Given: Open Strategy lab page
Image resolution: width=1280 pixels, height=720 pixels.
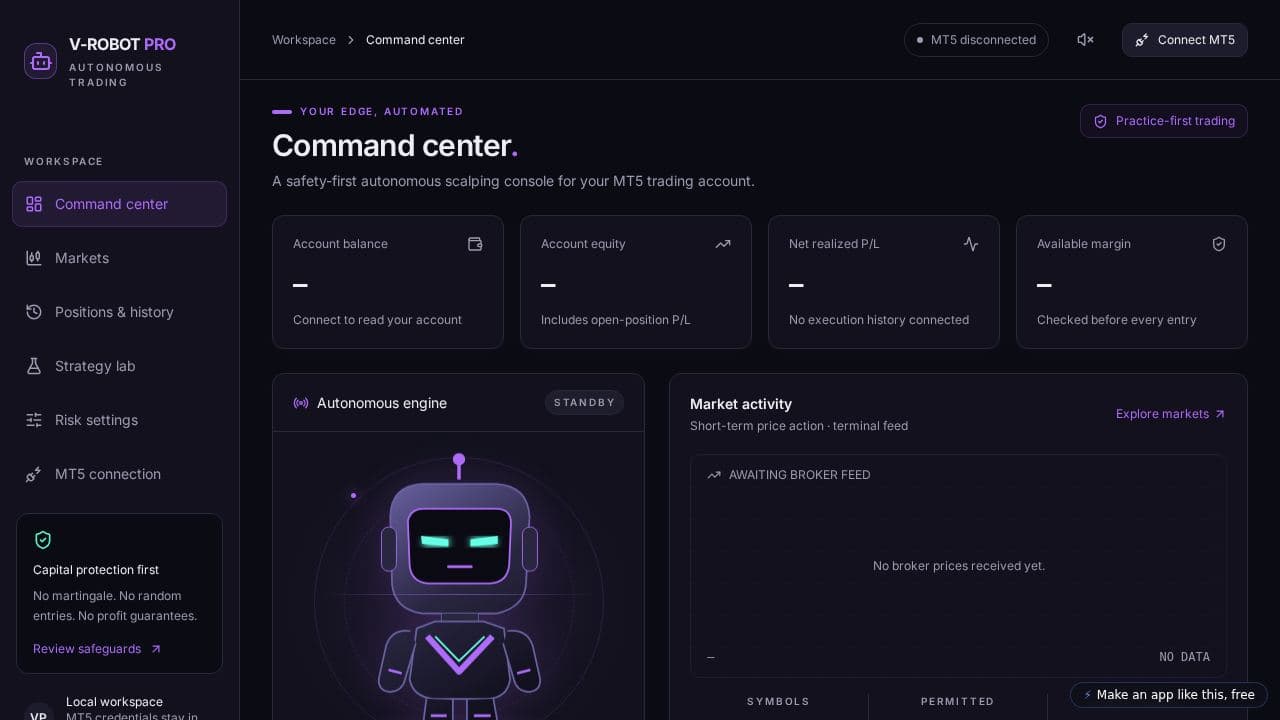Looking at the screenshot, I should (119, 366).
